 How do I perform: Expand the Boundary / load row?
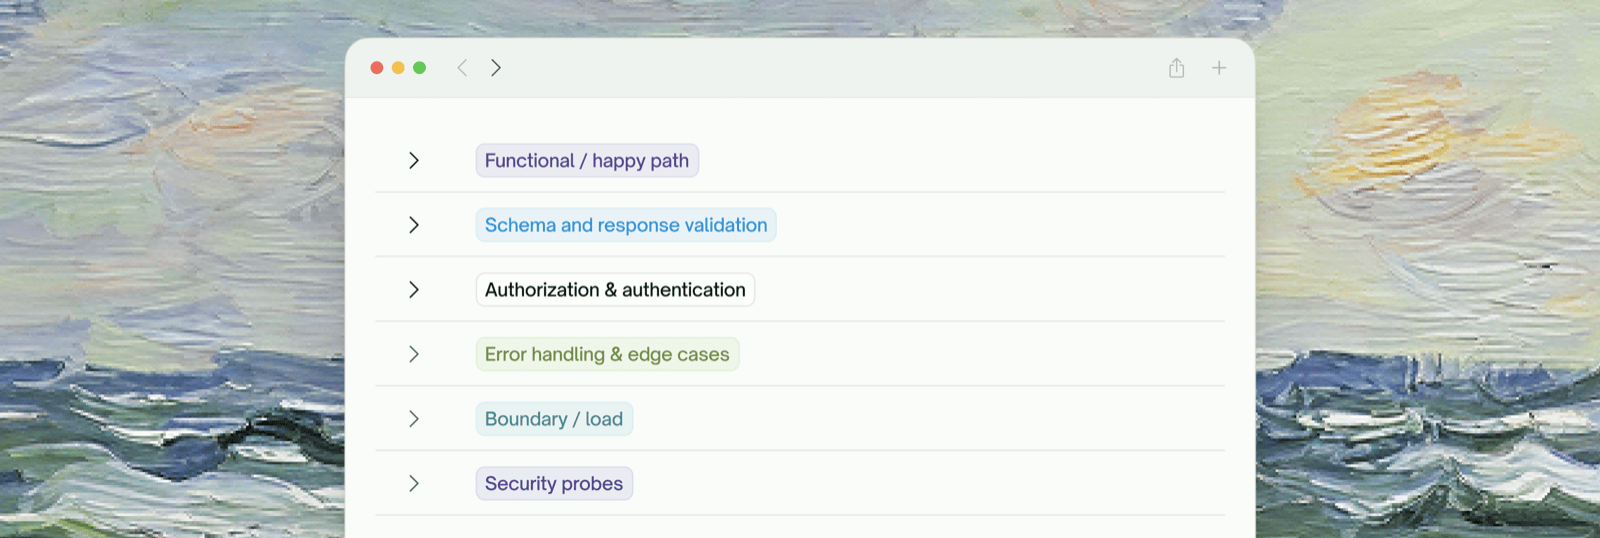[x=414, y=419]
